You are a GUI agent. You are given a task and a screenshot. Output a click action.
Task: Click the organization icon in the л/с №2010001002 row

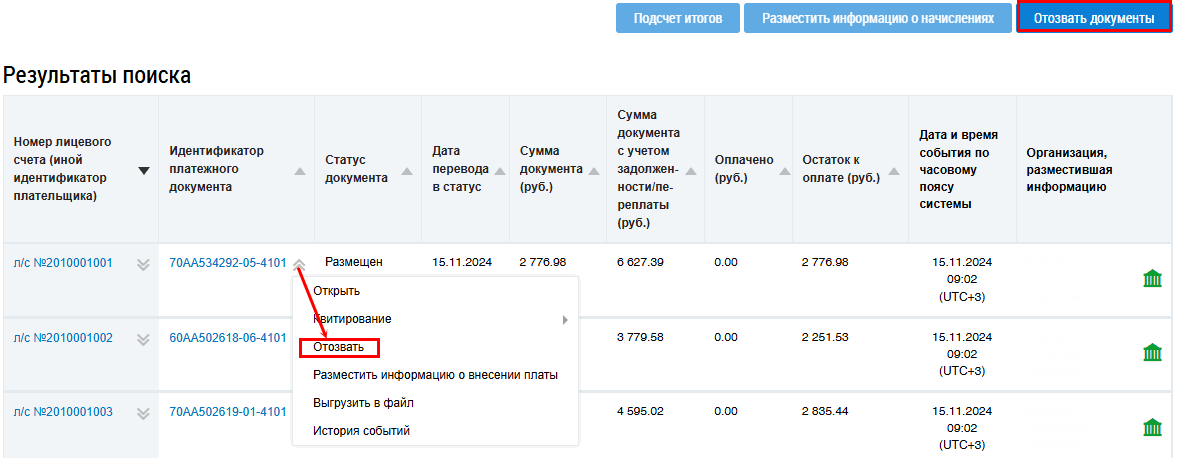(1152, 353)
